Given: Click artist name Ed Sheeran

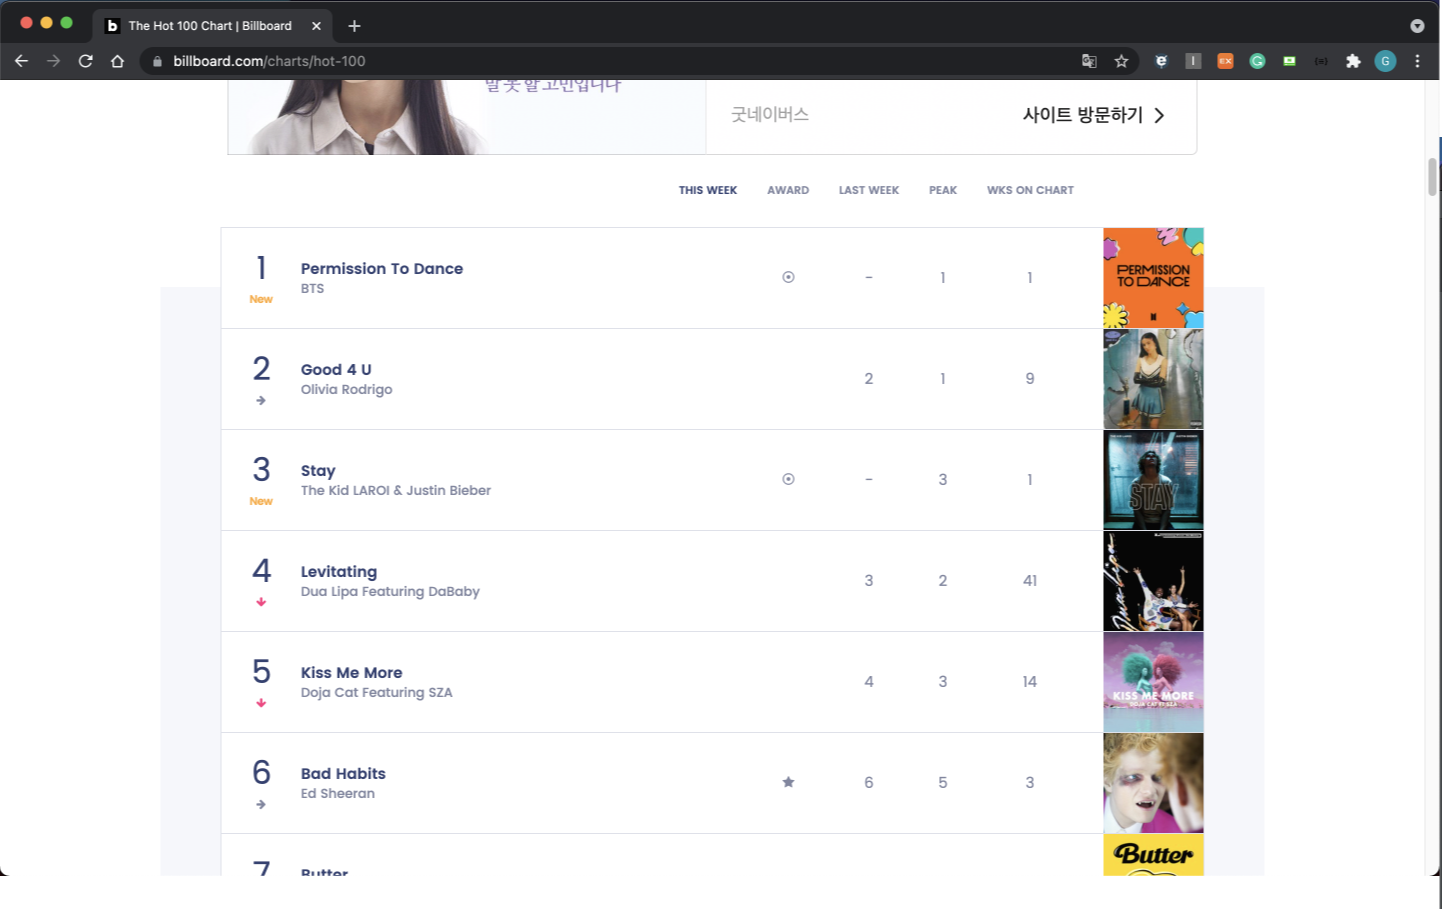Looking at the screenshot, I should click(338, 793).
